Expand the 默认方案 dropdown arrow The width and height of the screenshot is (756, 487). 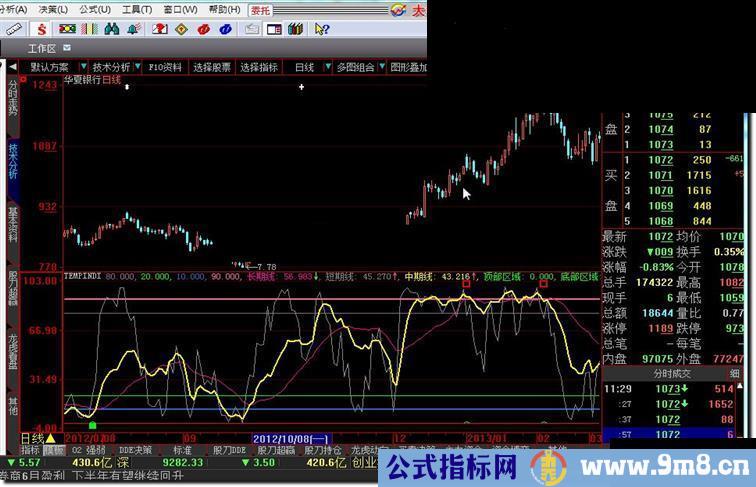point(84,67)
